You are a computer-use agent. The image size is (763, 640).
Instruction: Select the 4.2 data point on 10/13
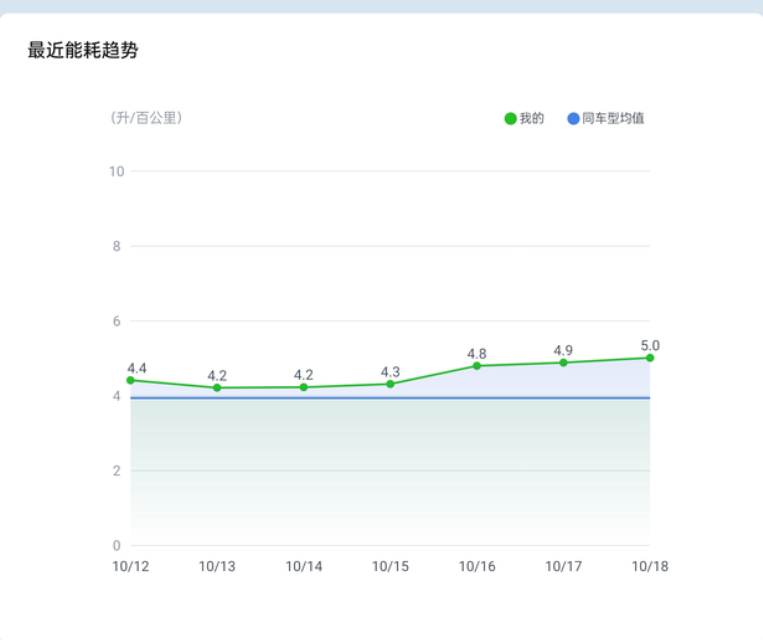(217, 387)
